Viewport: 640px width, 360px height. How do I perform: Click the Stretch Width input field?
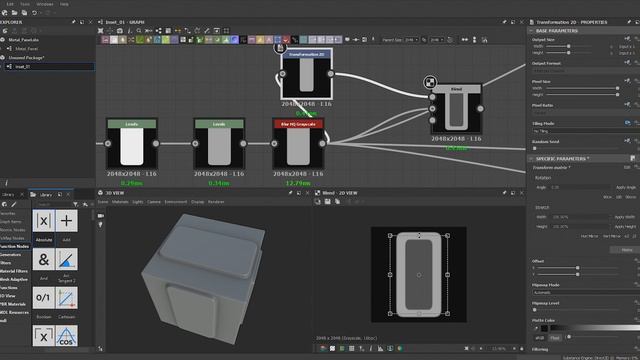(580, 217)
